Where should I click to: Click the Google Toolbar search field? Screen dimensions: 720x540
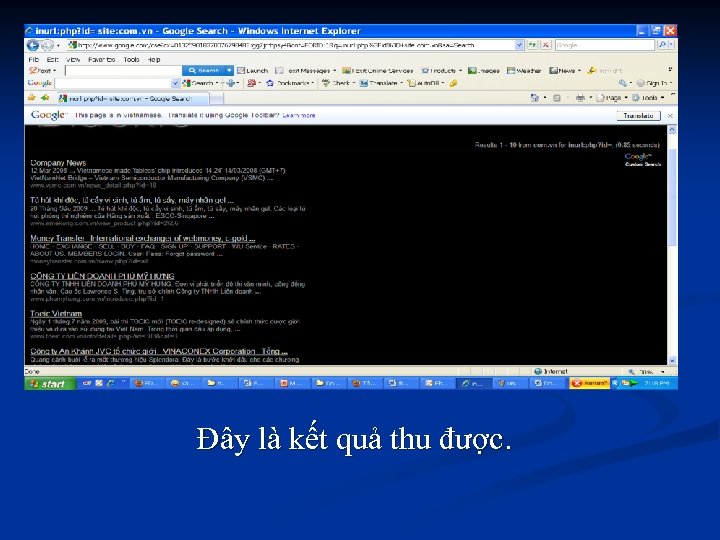pyautogui.click(x=113, y=84)
